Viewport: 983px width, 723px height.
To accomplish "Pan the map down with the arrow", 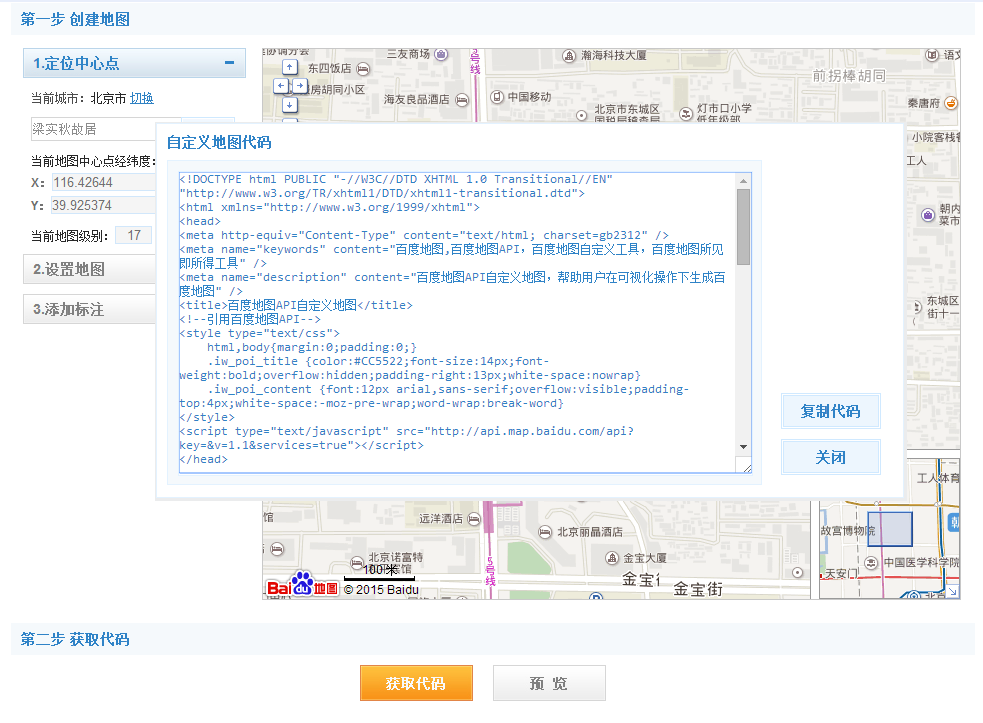I will [289, 105].
